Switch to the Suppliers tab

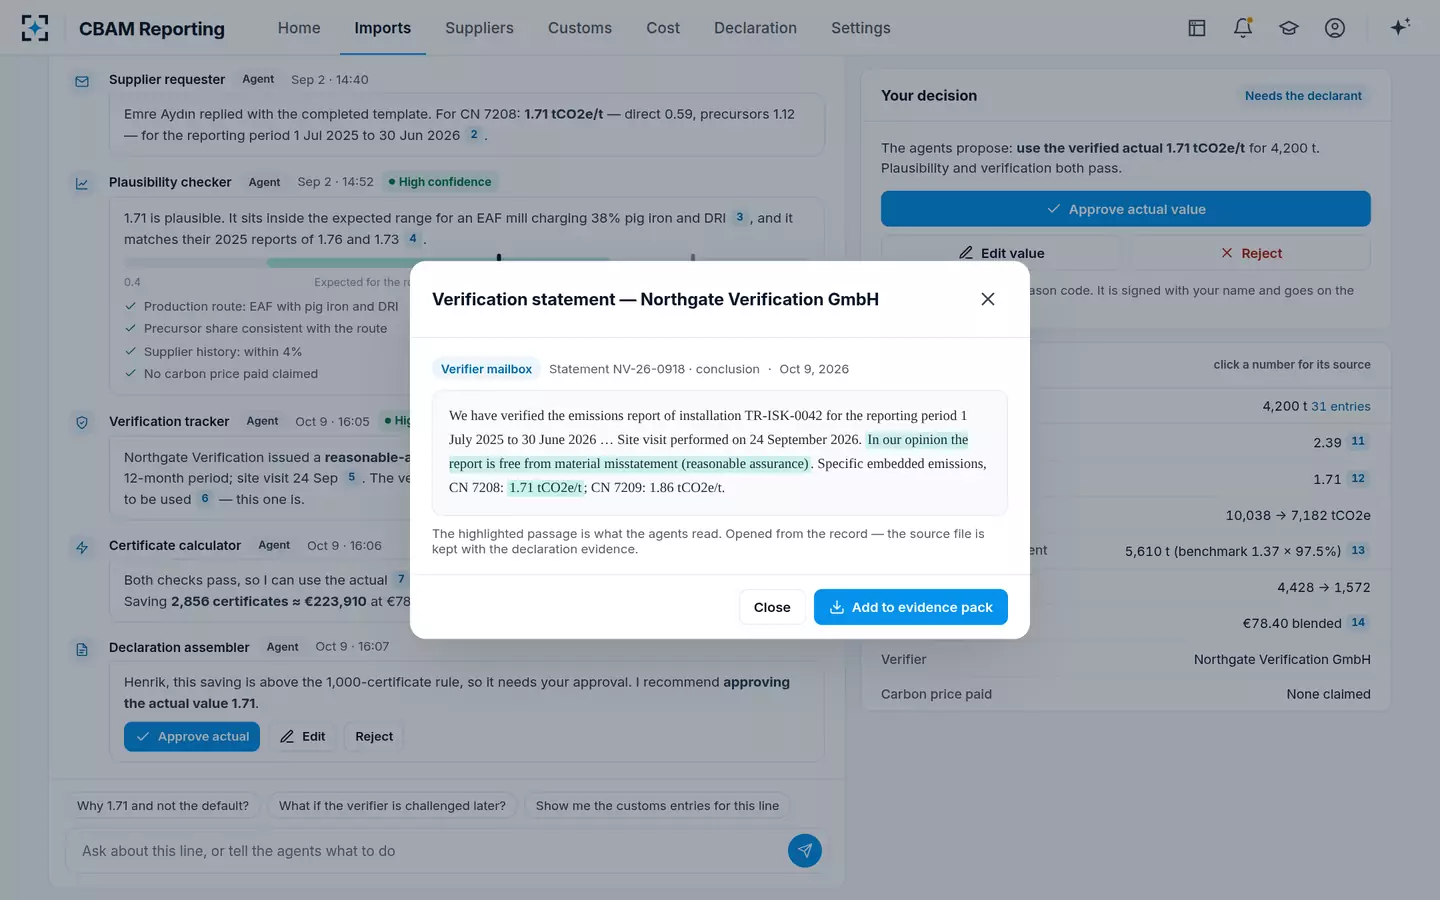pos(479,28)
